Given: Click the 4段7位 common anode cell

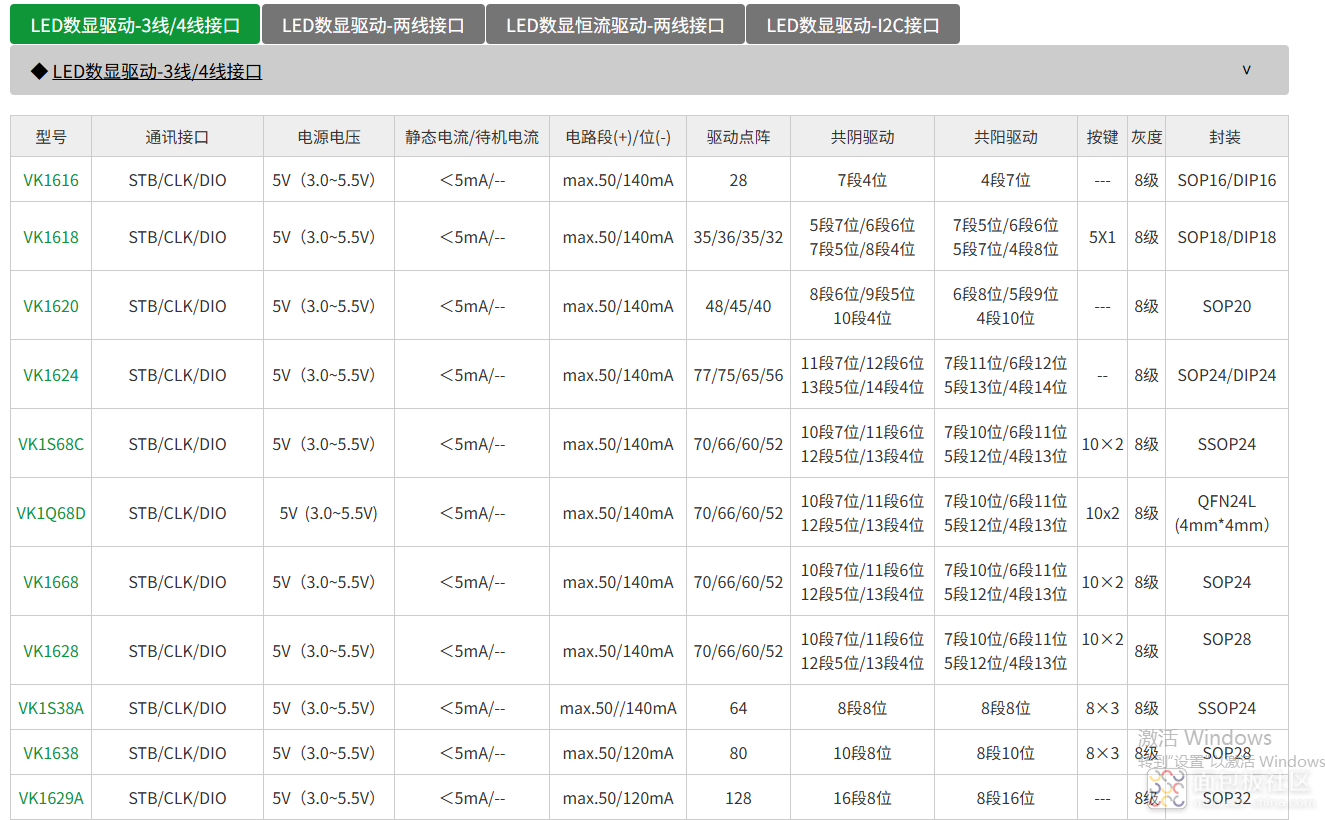Looking at the screenshot, I should point(1006,181).
